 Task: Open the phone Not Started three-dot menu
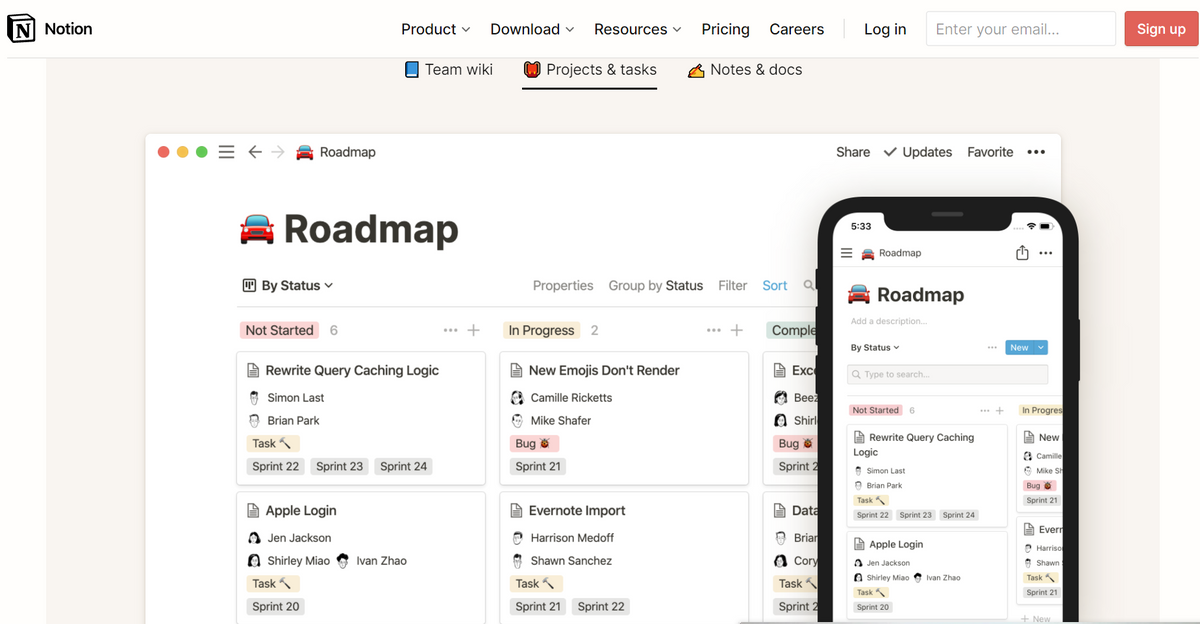[985, 410]
